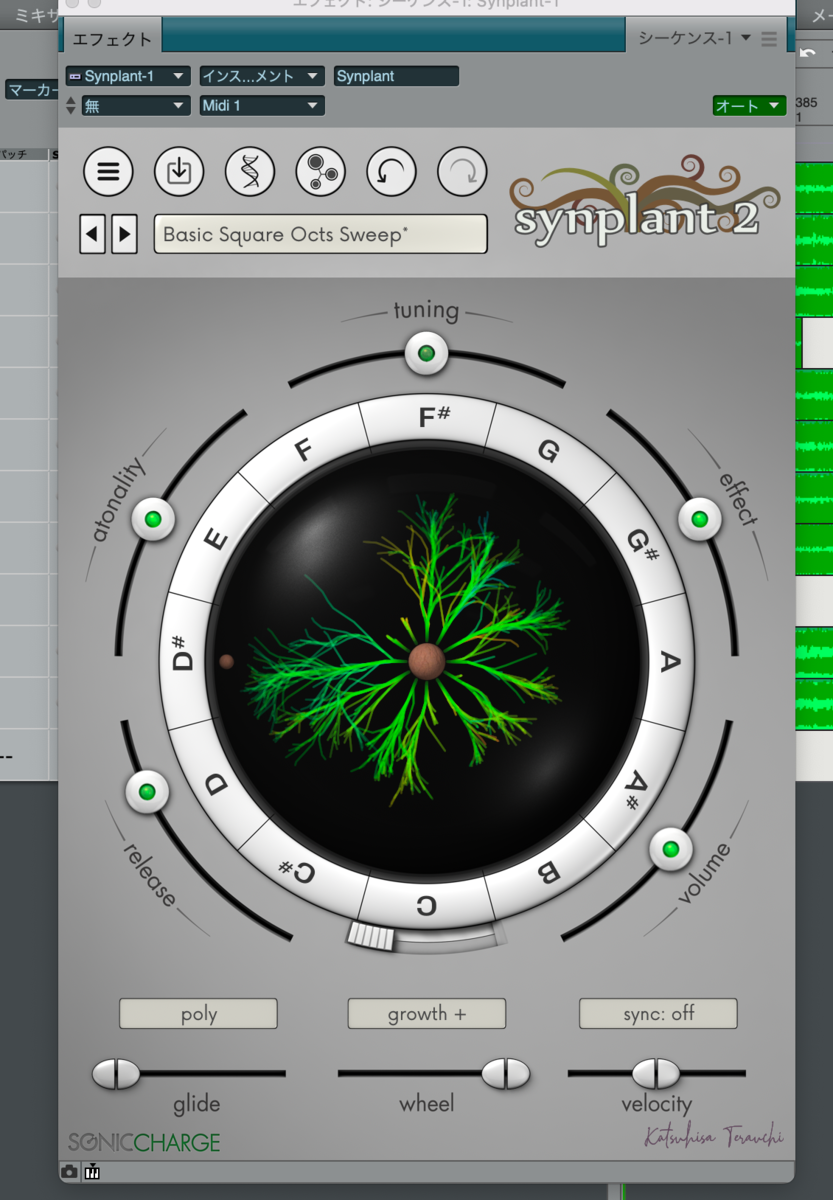Open the DNA editor helix icon

250,172
